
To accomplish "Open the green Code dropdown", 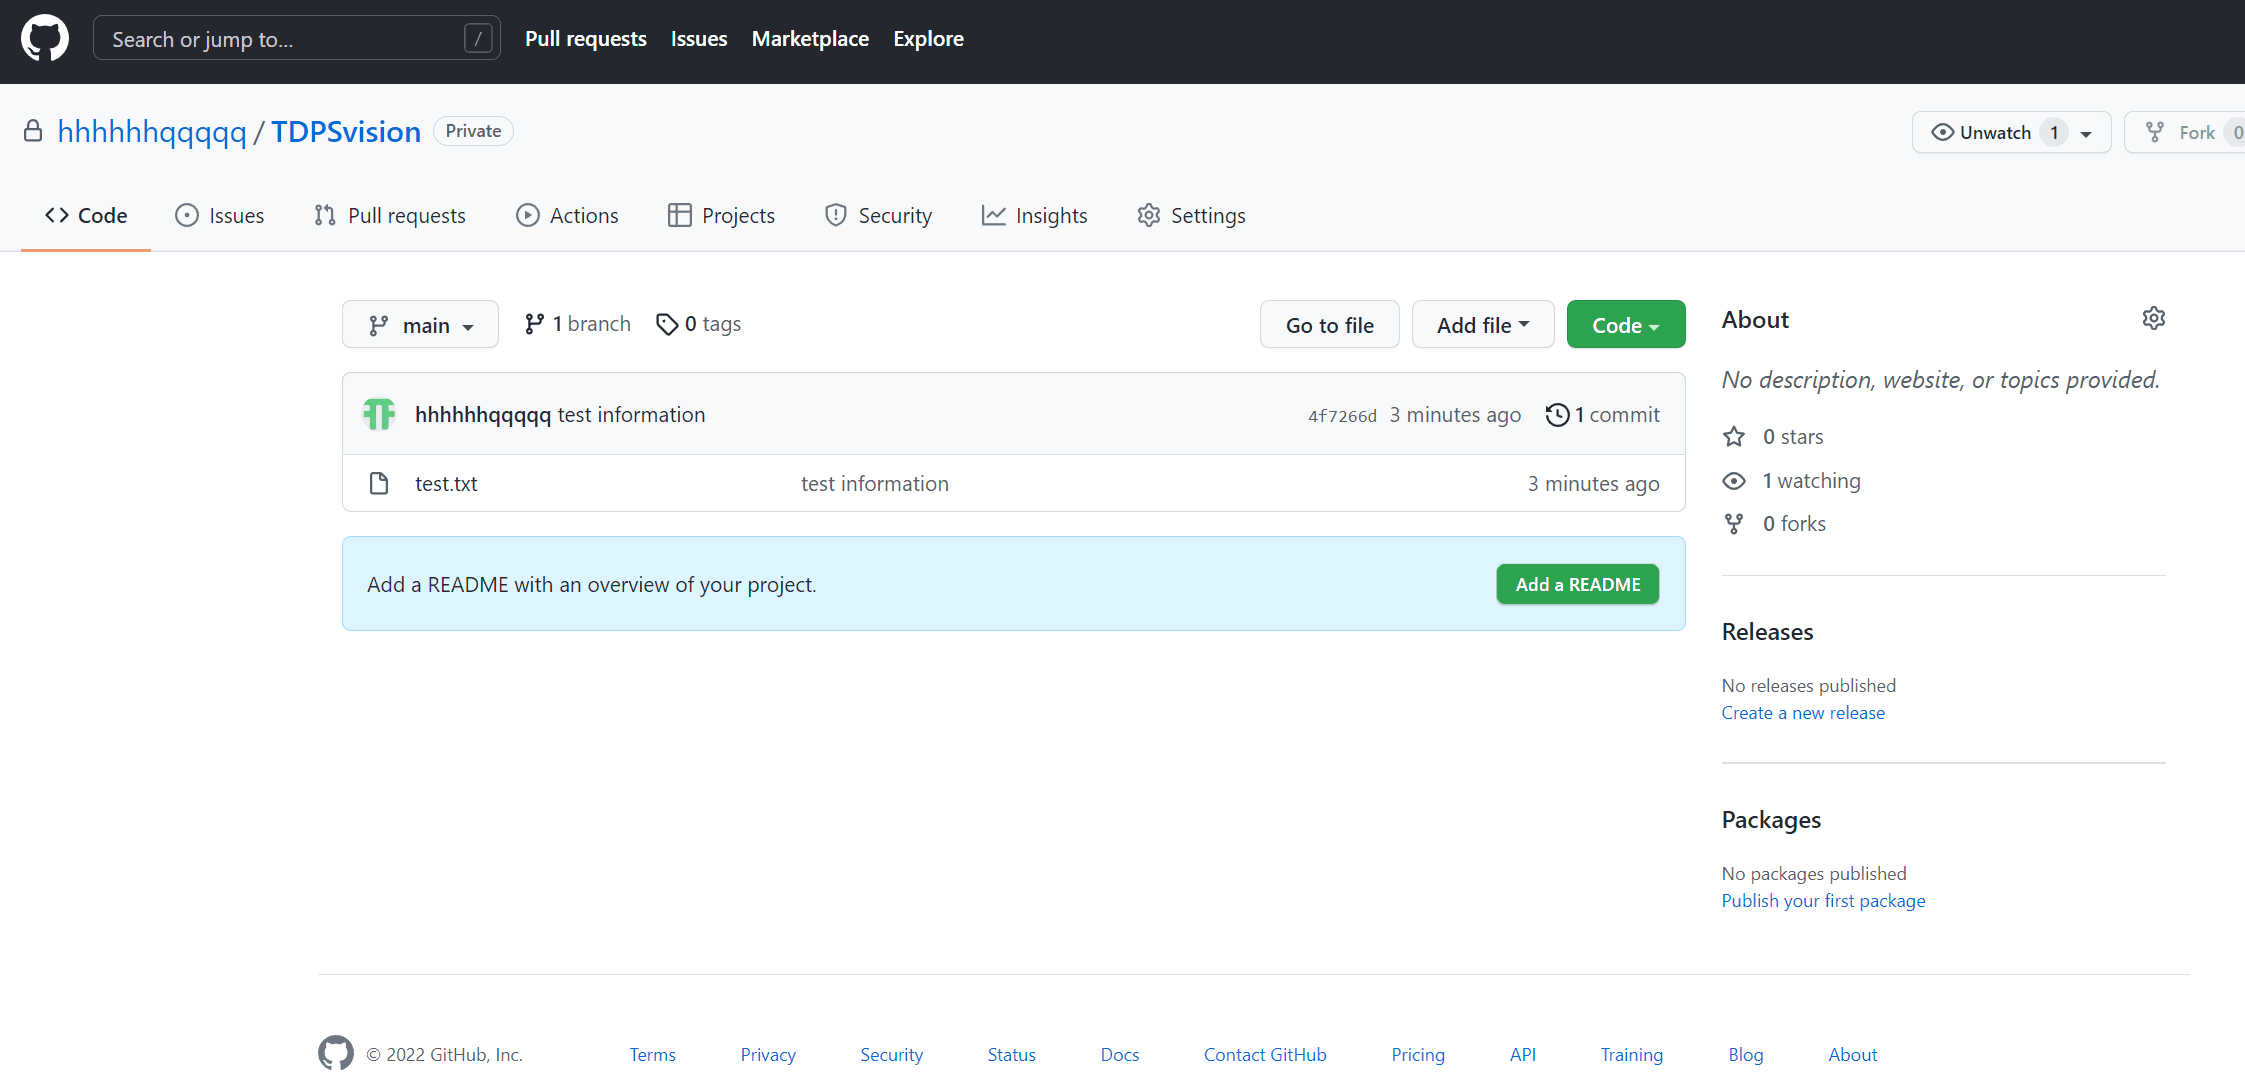I will coord(1626,325).
